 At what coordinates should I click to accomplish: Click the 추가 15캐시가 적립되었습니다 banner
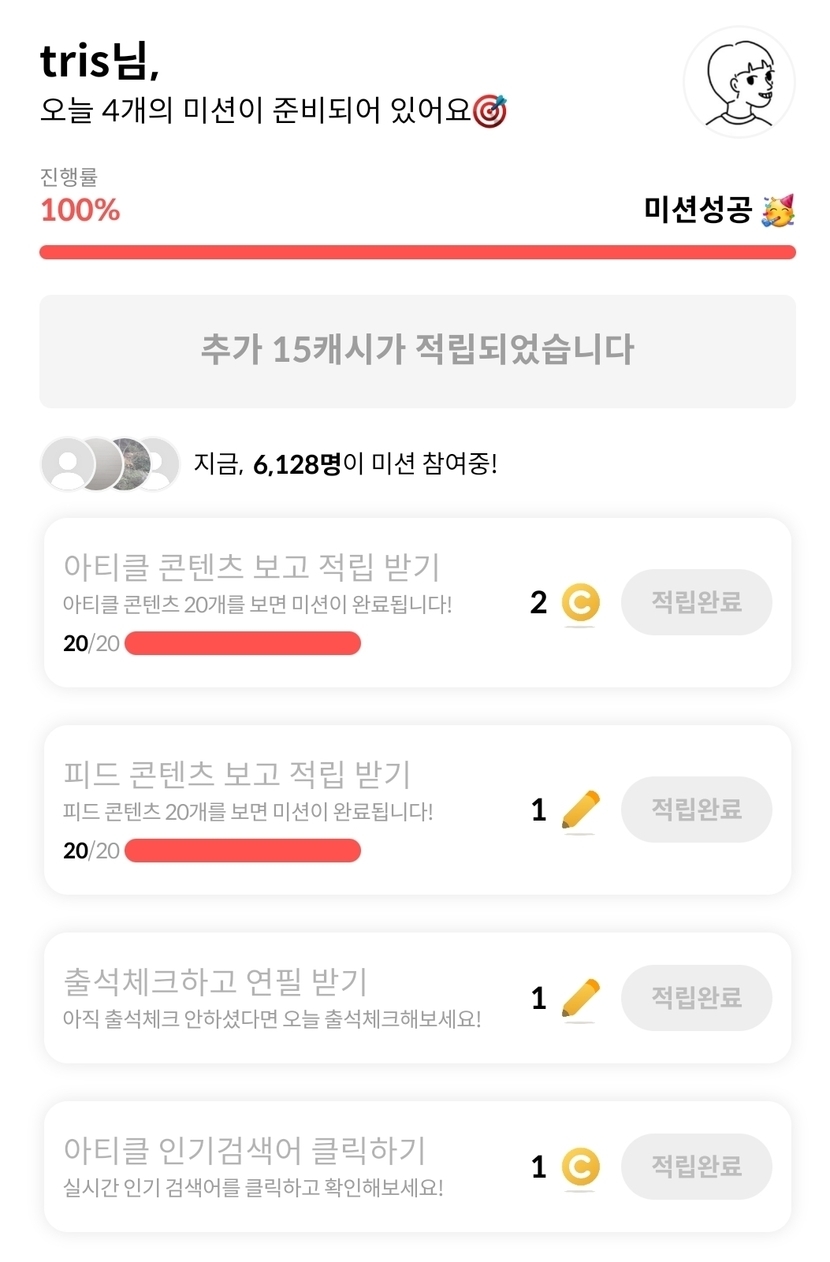point(417,351)
